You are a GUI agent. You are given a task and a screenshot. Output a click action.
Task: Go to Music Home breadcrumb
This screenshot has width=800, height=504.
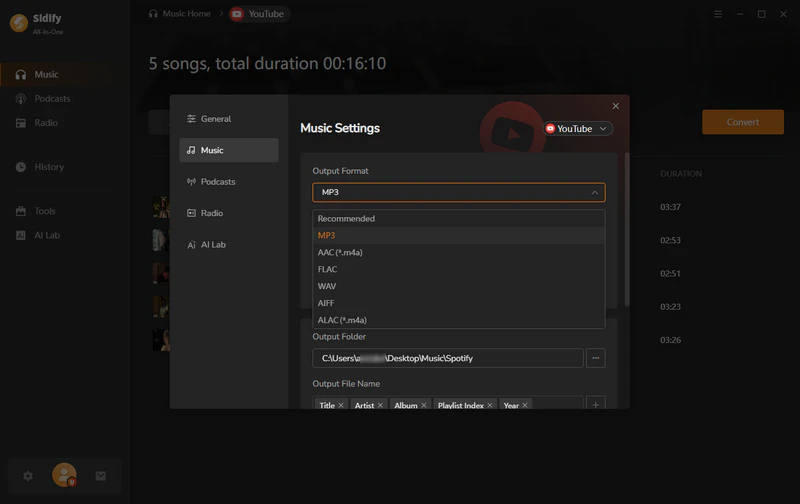click(x=180, y=14)
